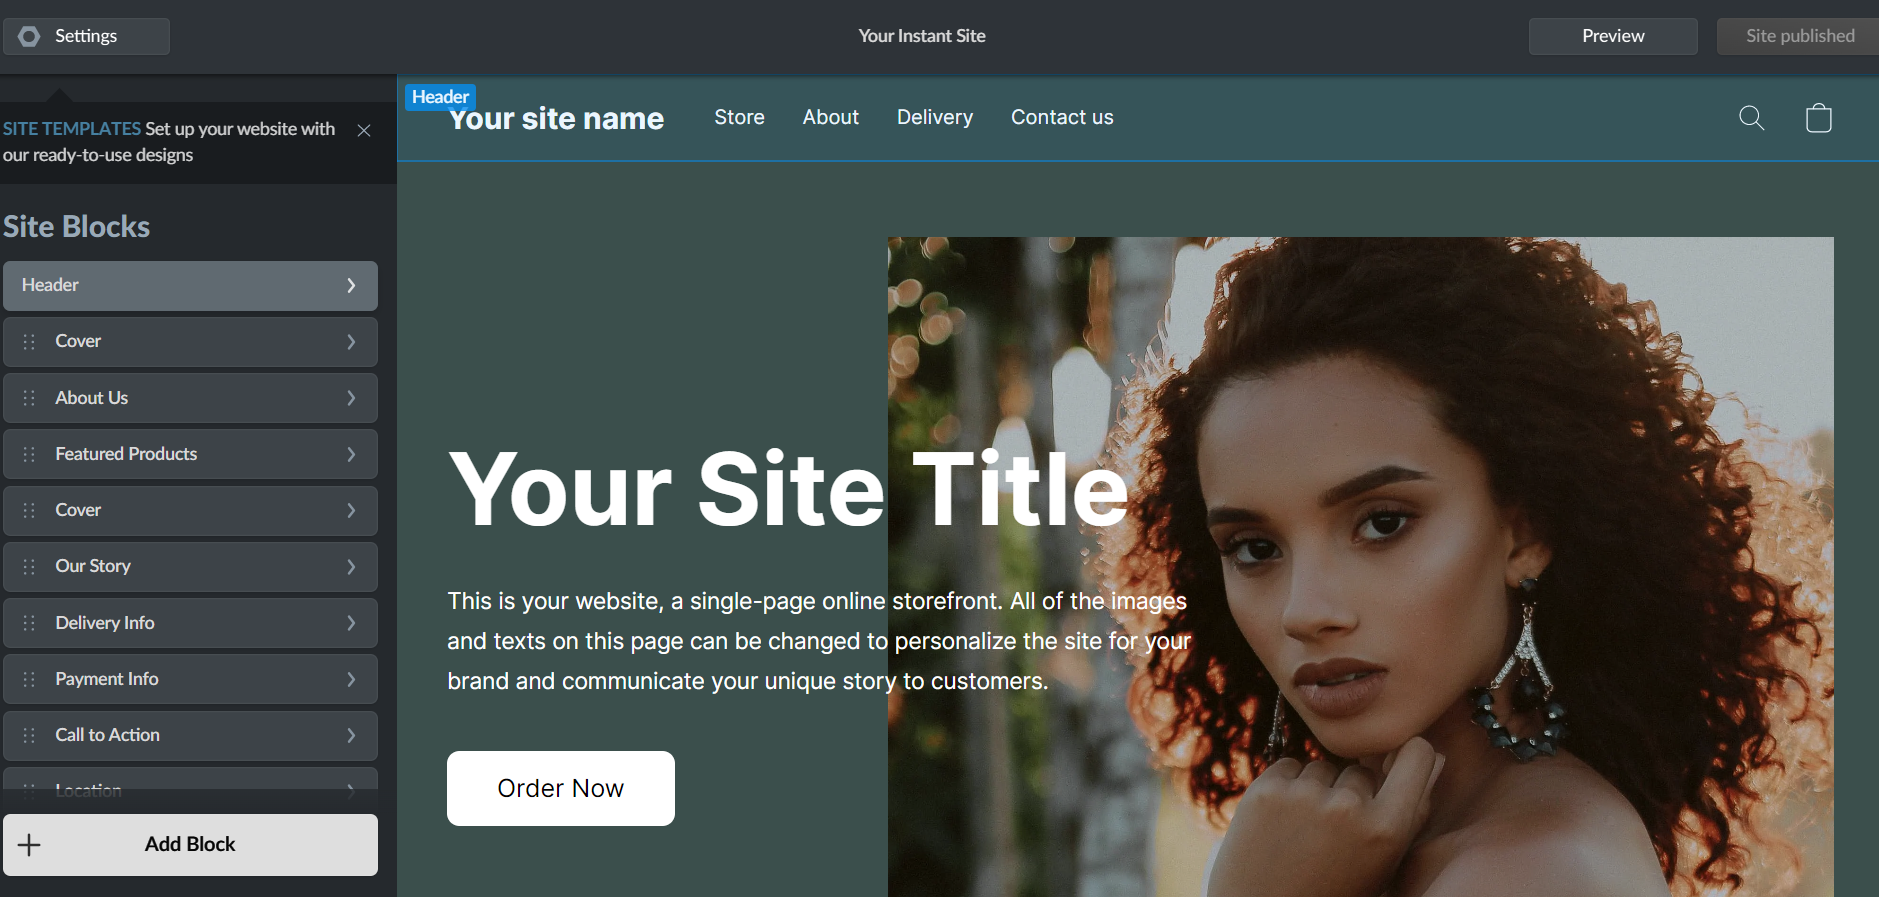Dismiss the Site Templates banner with X
Screen dimensions: 1879x897
pyautogui.click(x=364, y=131)
